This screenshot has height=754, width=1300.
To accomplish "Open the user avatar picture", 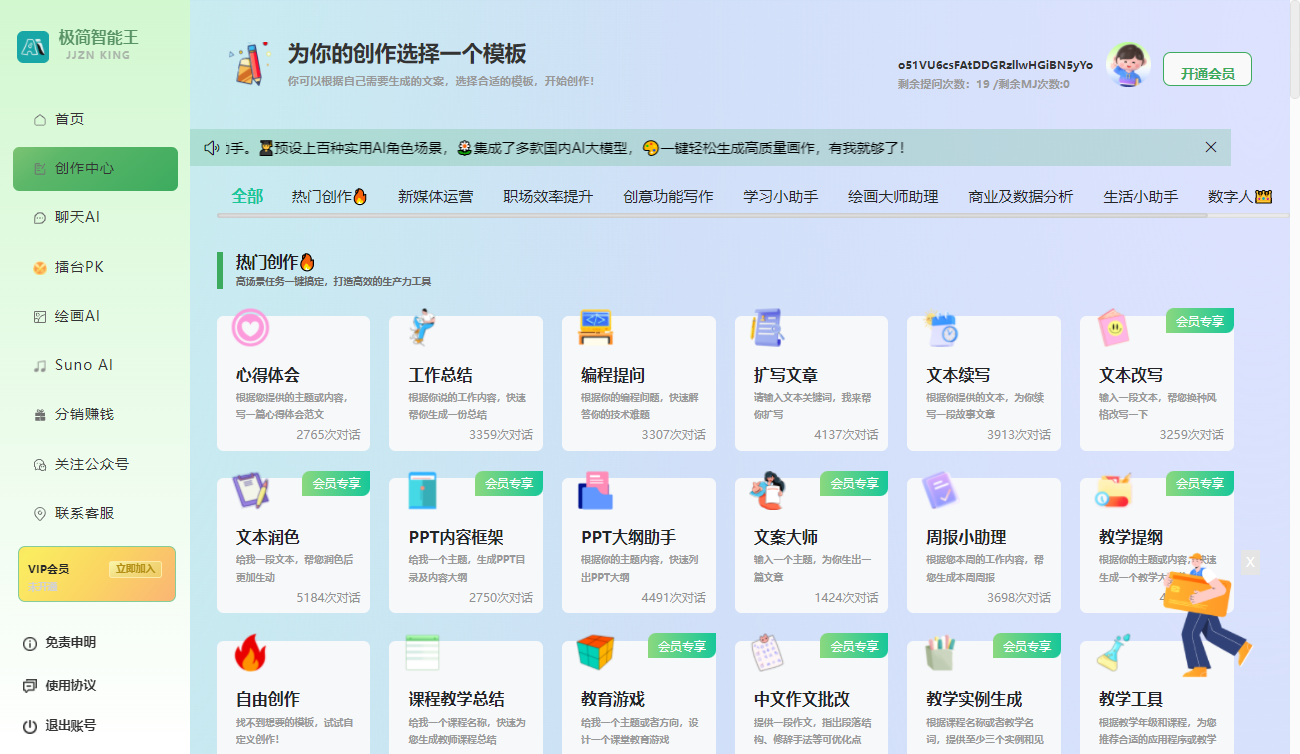I will [x=1128, y=65].
